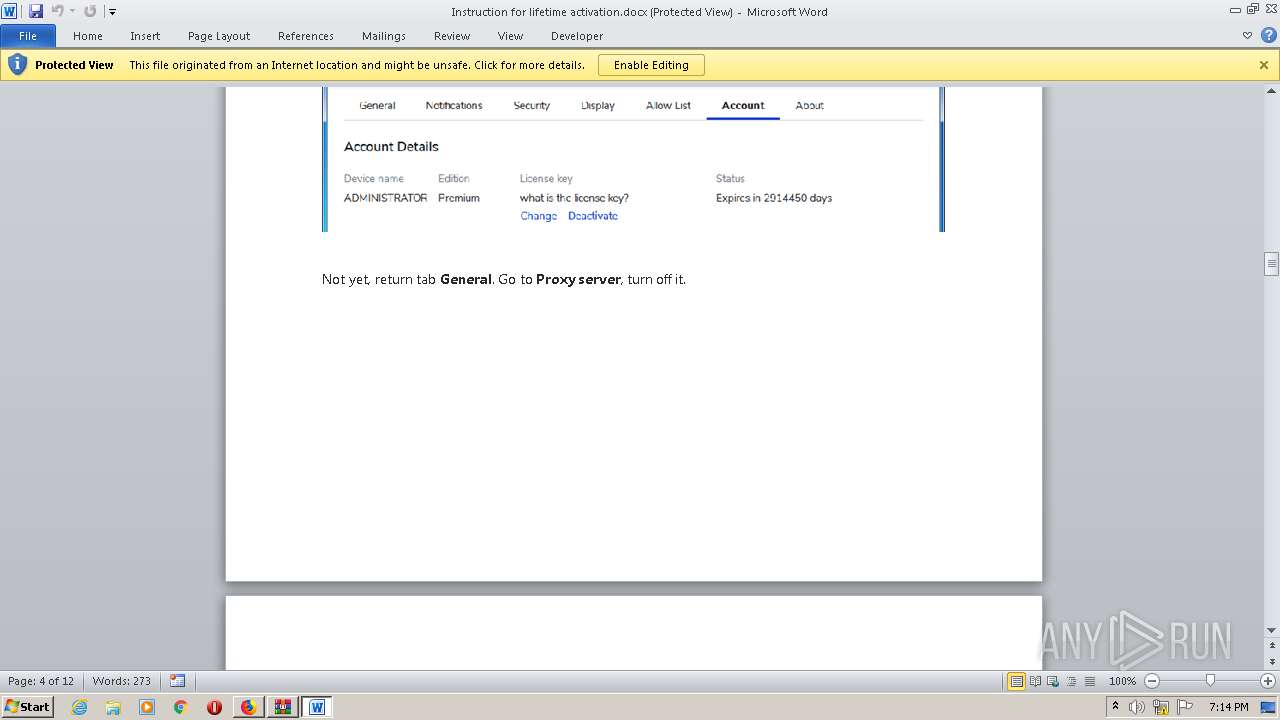Image resolution: width=1280 pixels, height=720 pixels.
Task: Click the zoom slider handle
Action: 1210,681
